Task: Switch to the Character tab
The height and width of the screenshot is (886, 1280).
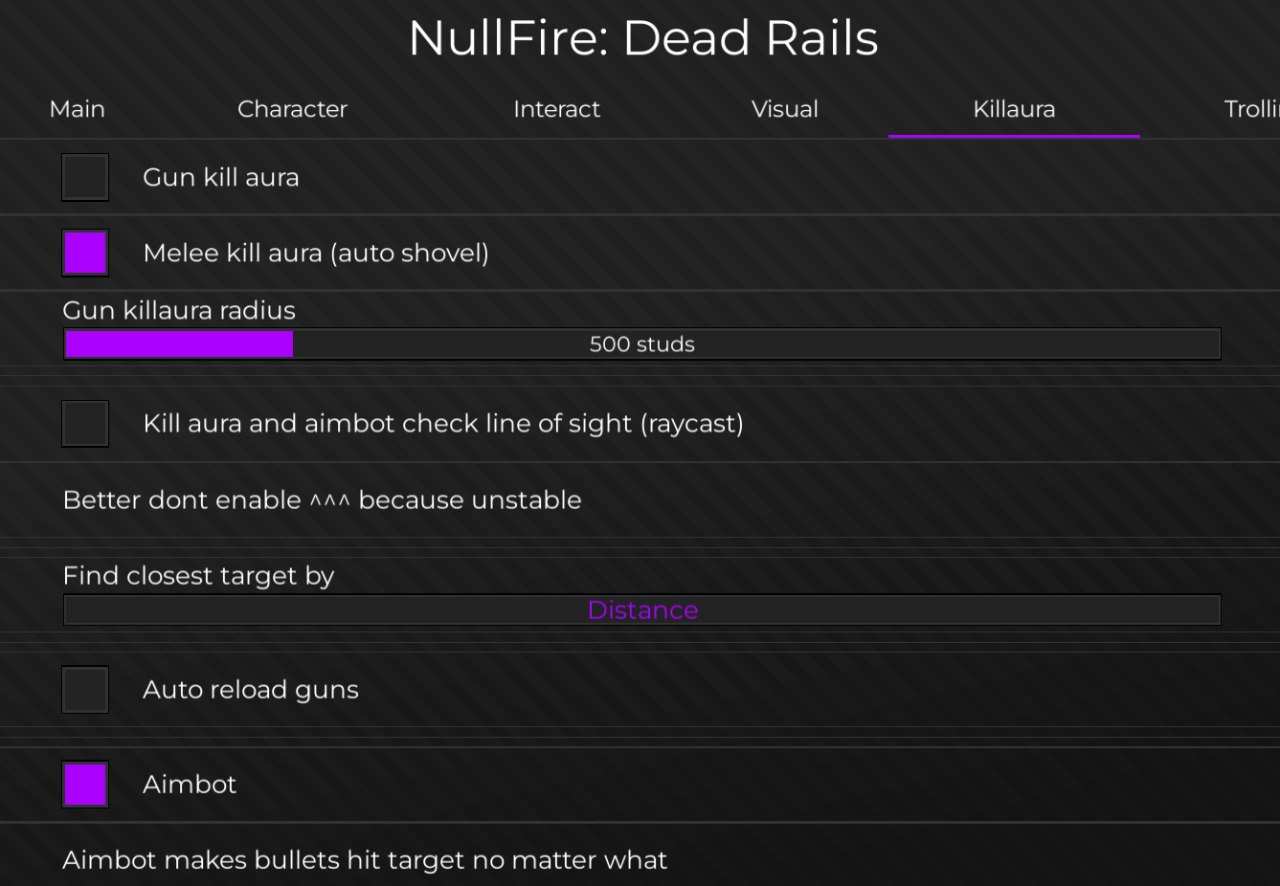Action: pyautogui.click(x=292, y=109)
